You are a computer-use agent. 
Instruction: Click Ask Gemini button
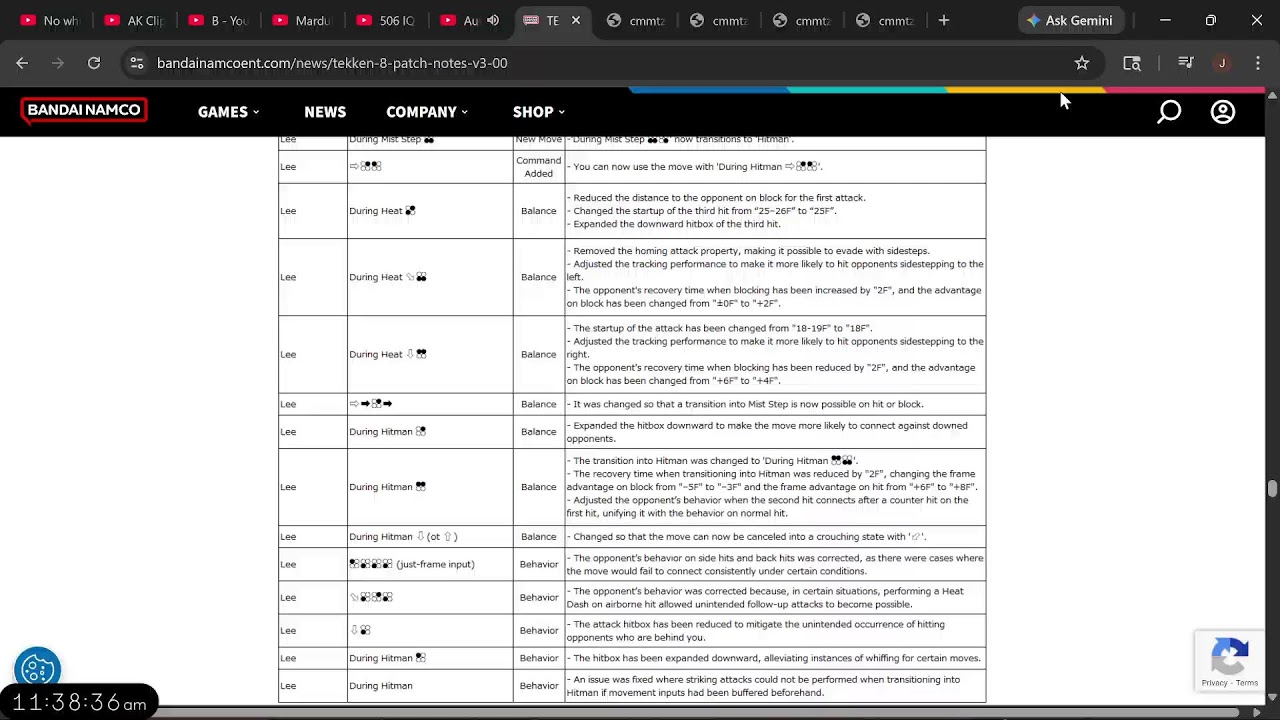coord(1070,20)
